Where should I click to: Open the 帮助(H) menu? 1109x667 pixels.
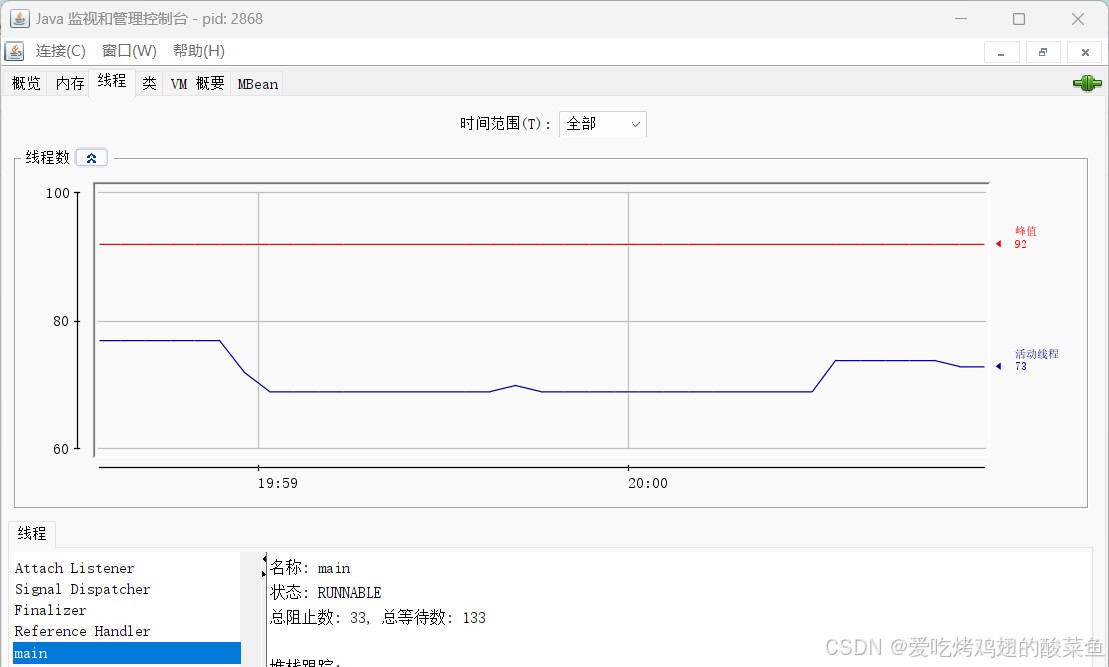tap(199, 51)
